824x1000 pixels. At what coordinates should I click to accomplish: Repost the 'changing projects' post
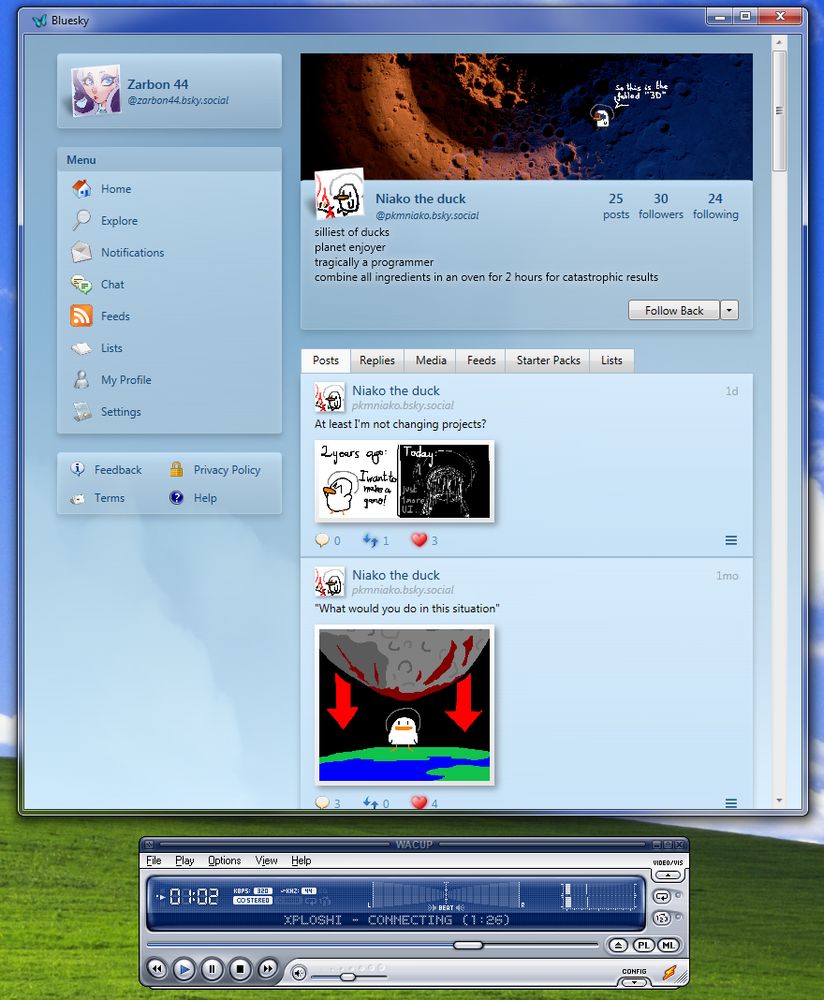(x=370, y=540)
